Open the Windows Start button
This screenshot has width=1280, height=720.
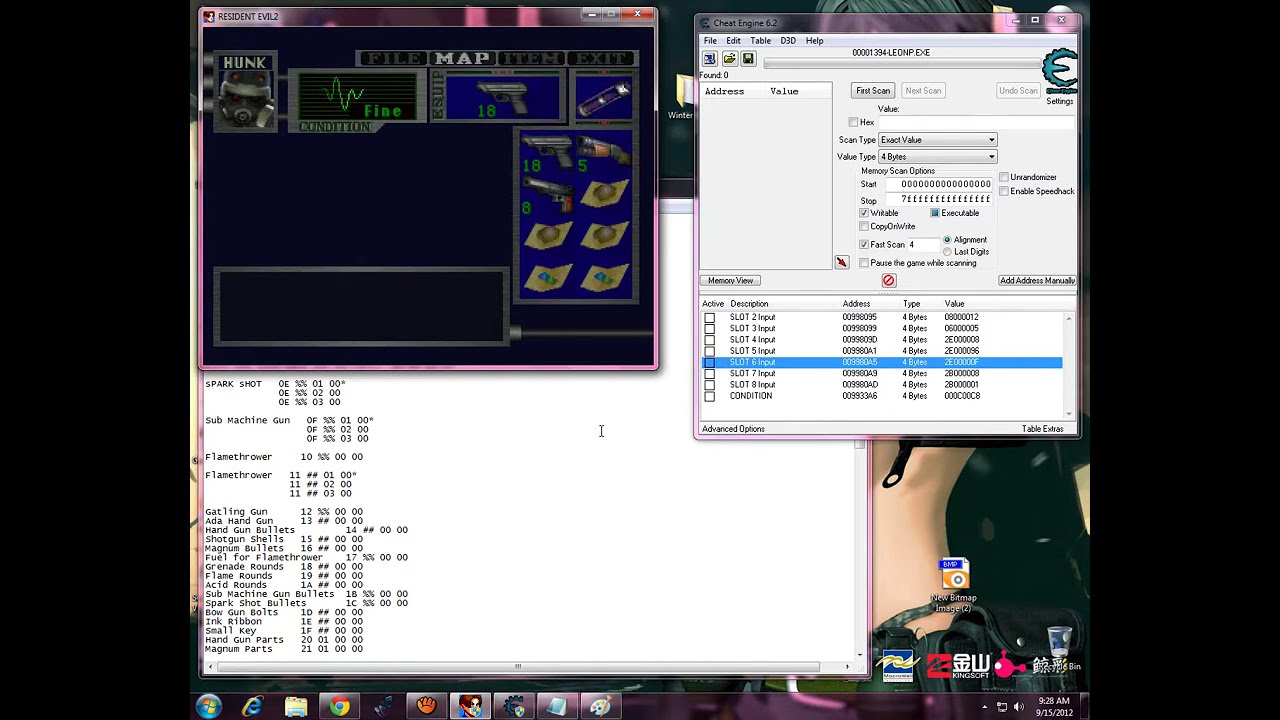(x=209, y=707)
